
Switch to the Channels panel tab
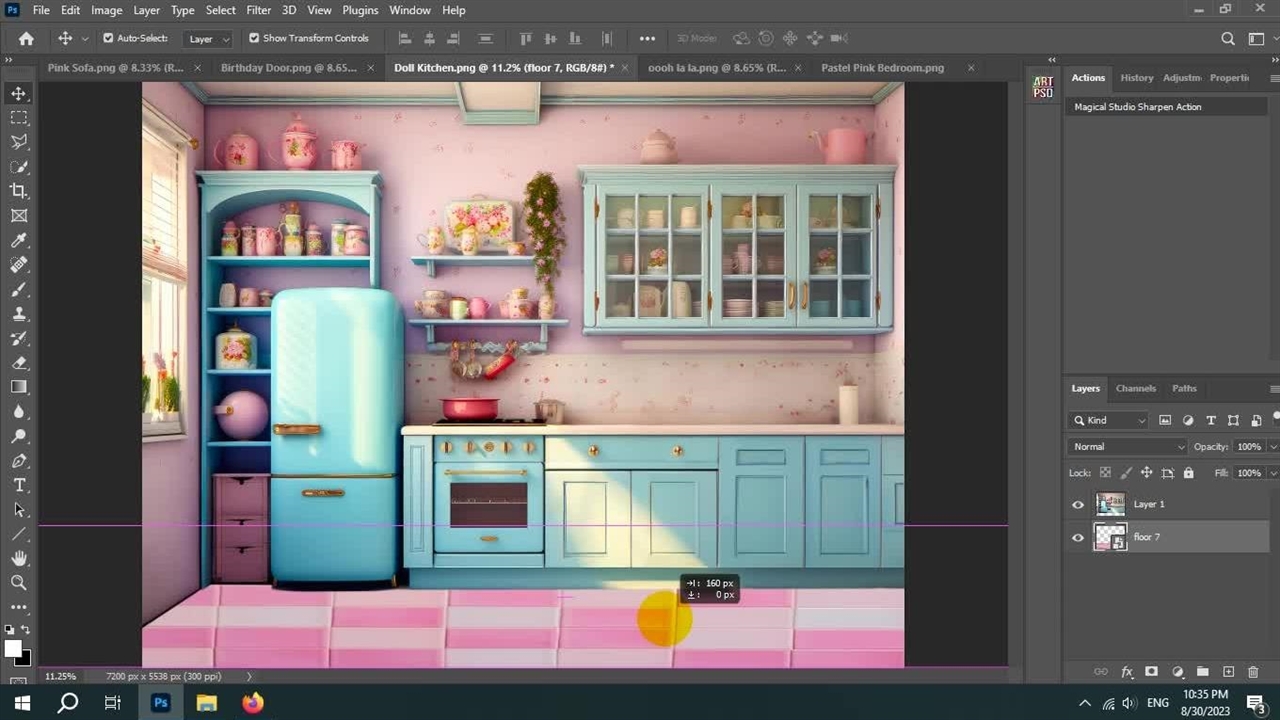1135,388
